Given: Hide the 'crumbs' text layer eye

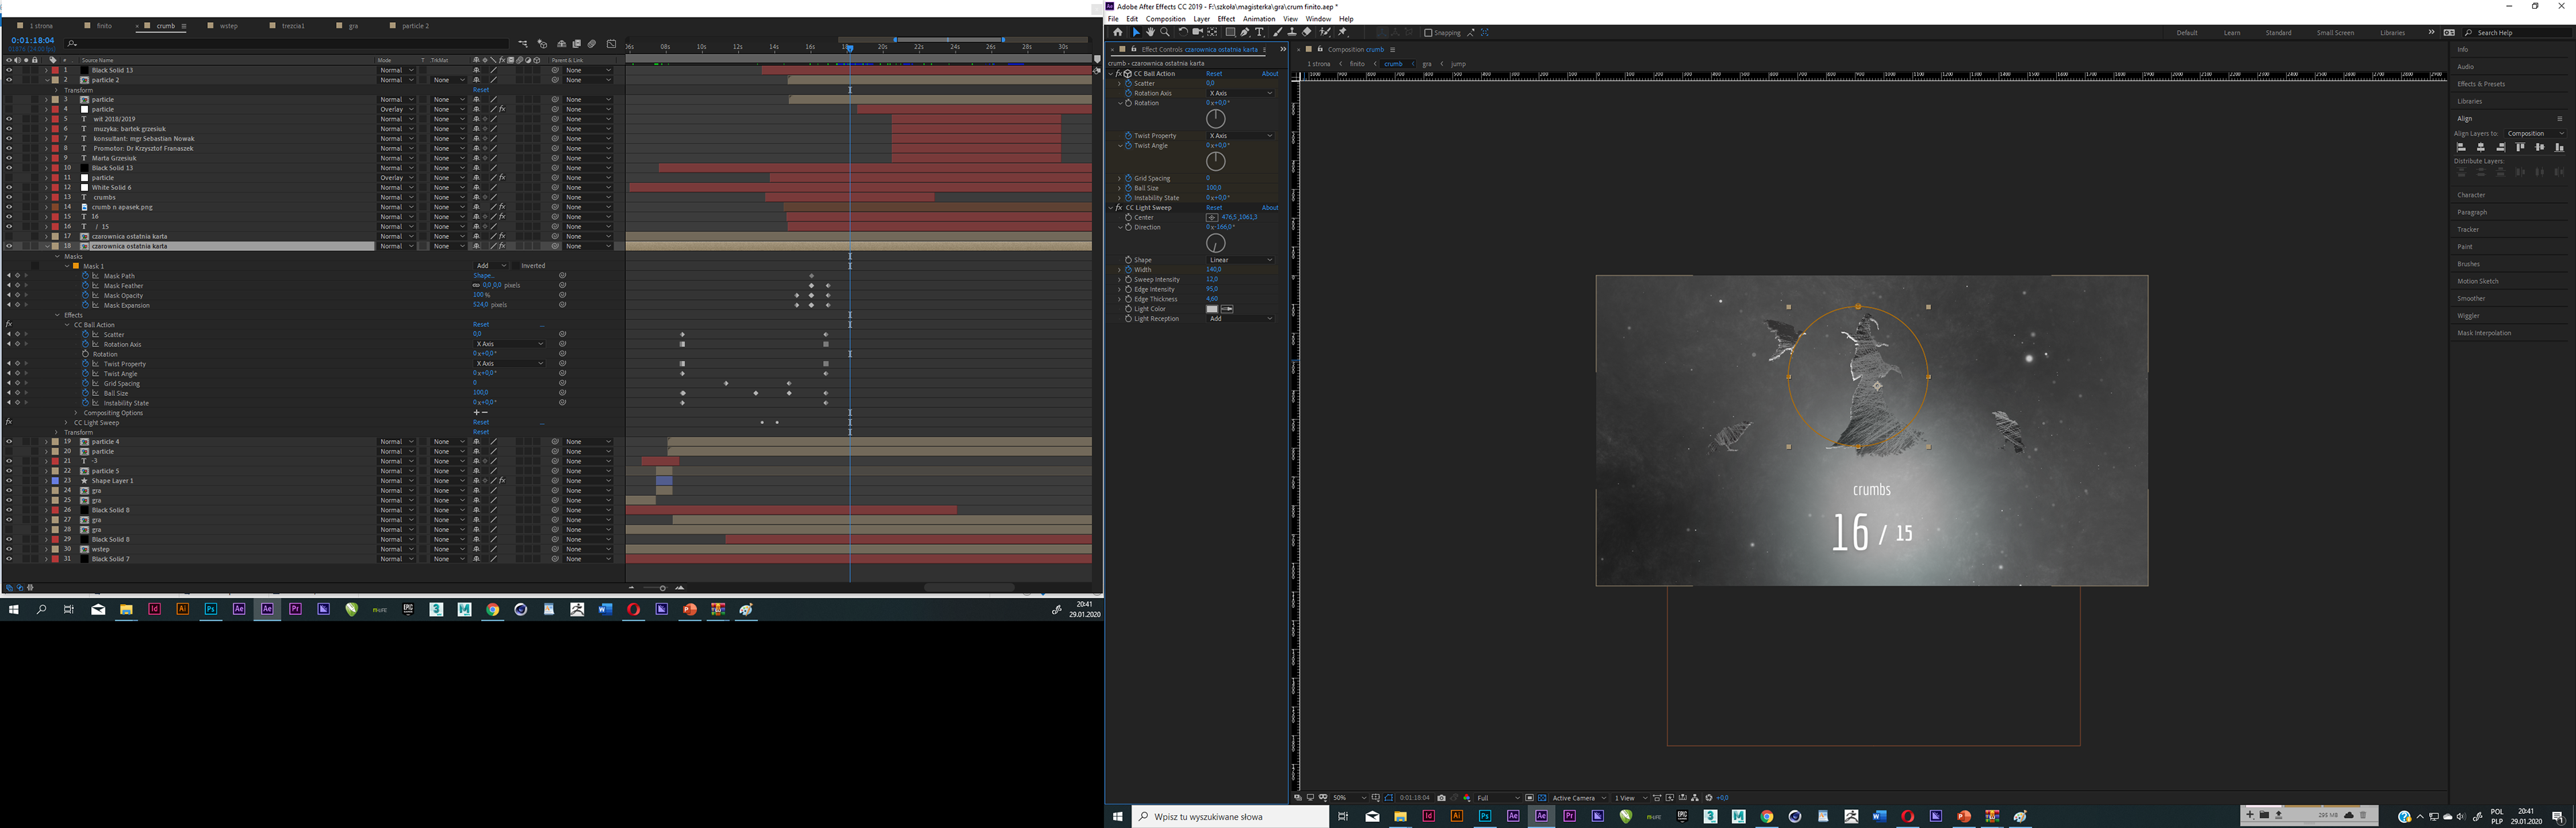Looking at the screenshot, I should [9, 197].
